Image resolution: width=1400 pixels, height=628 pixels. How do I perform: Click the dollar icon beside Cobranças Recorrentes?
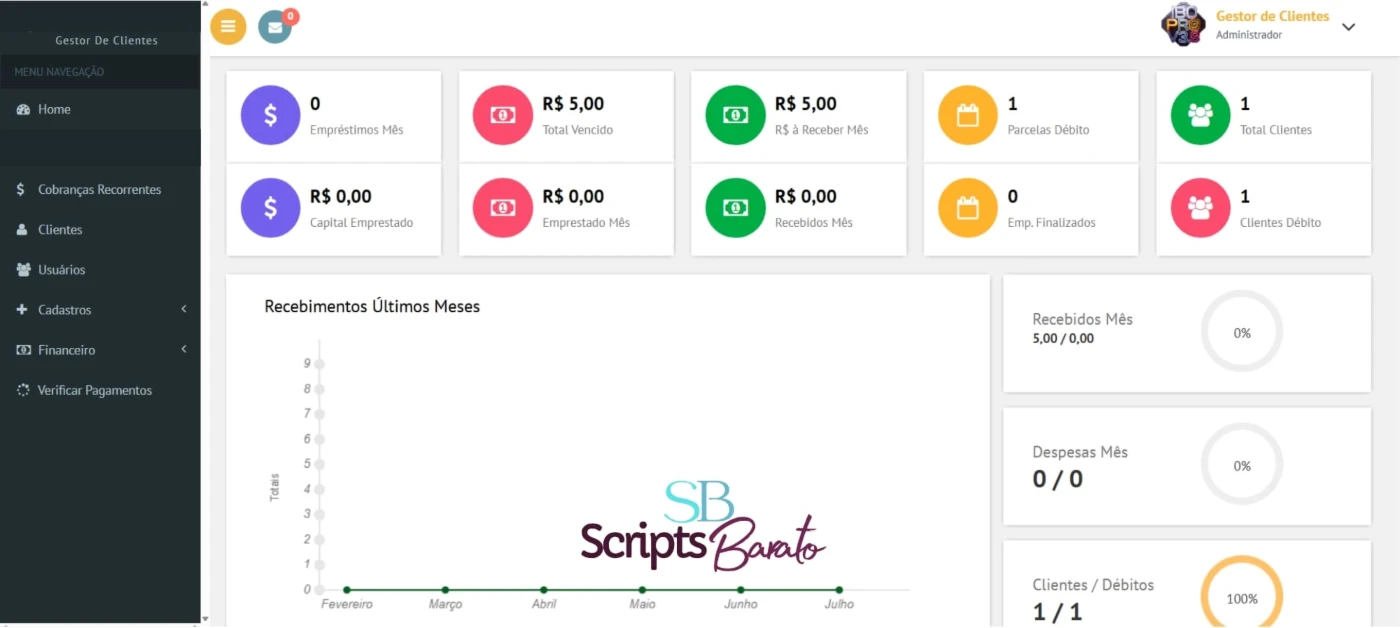(x=22, y=189)
